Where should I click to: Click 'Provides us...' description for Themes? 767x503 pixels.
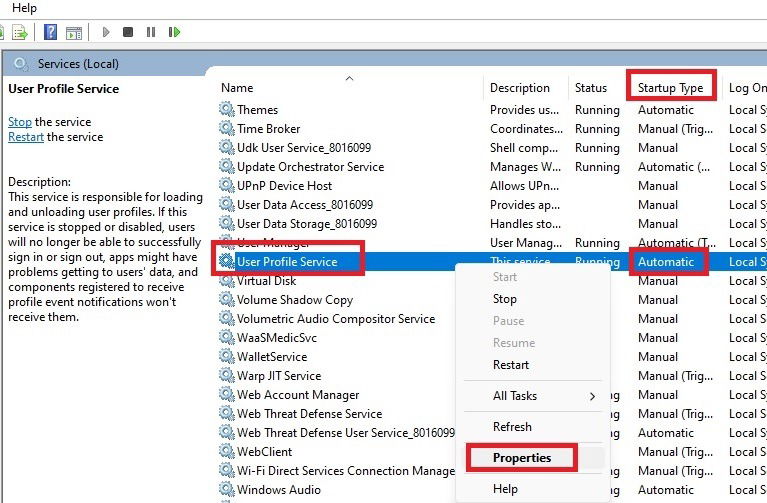coord(524,110)
